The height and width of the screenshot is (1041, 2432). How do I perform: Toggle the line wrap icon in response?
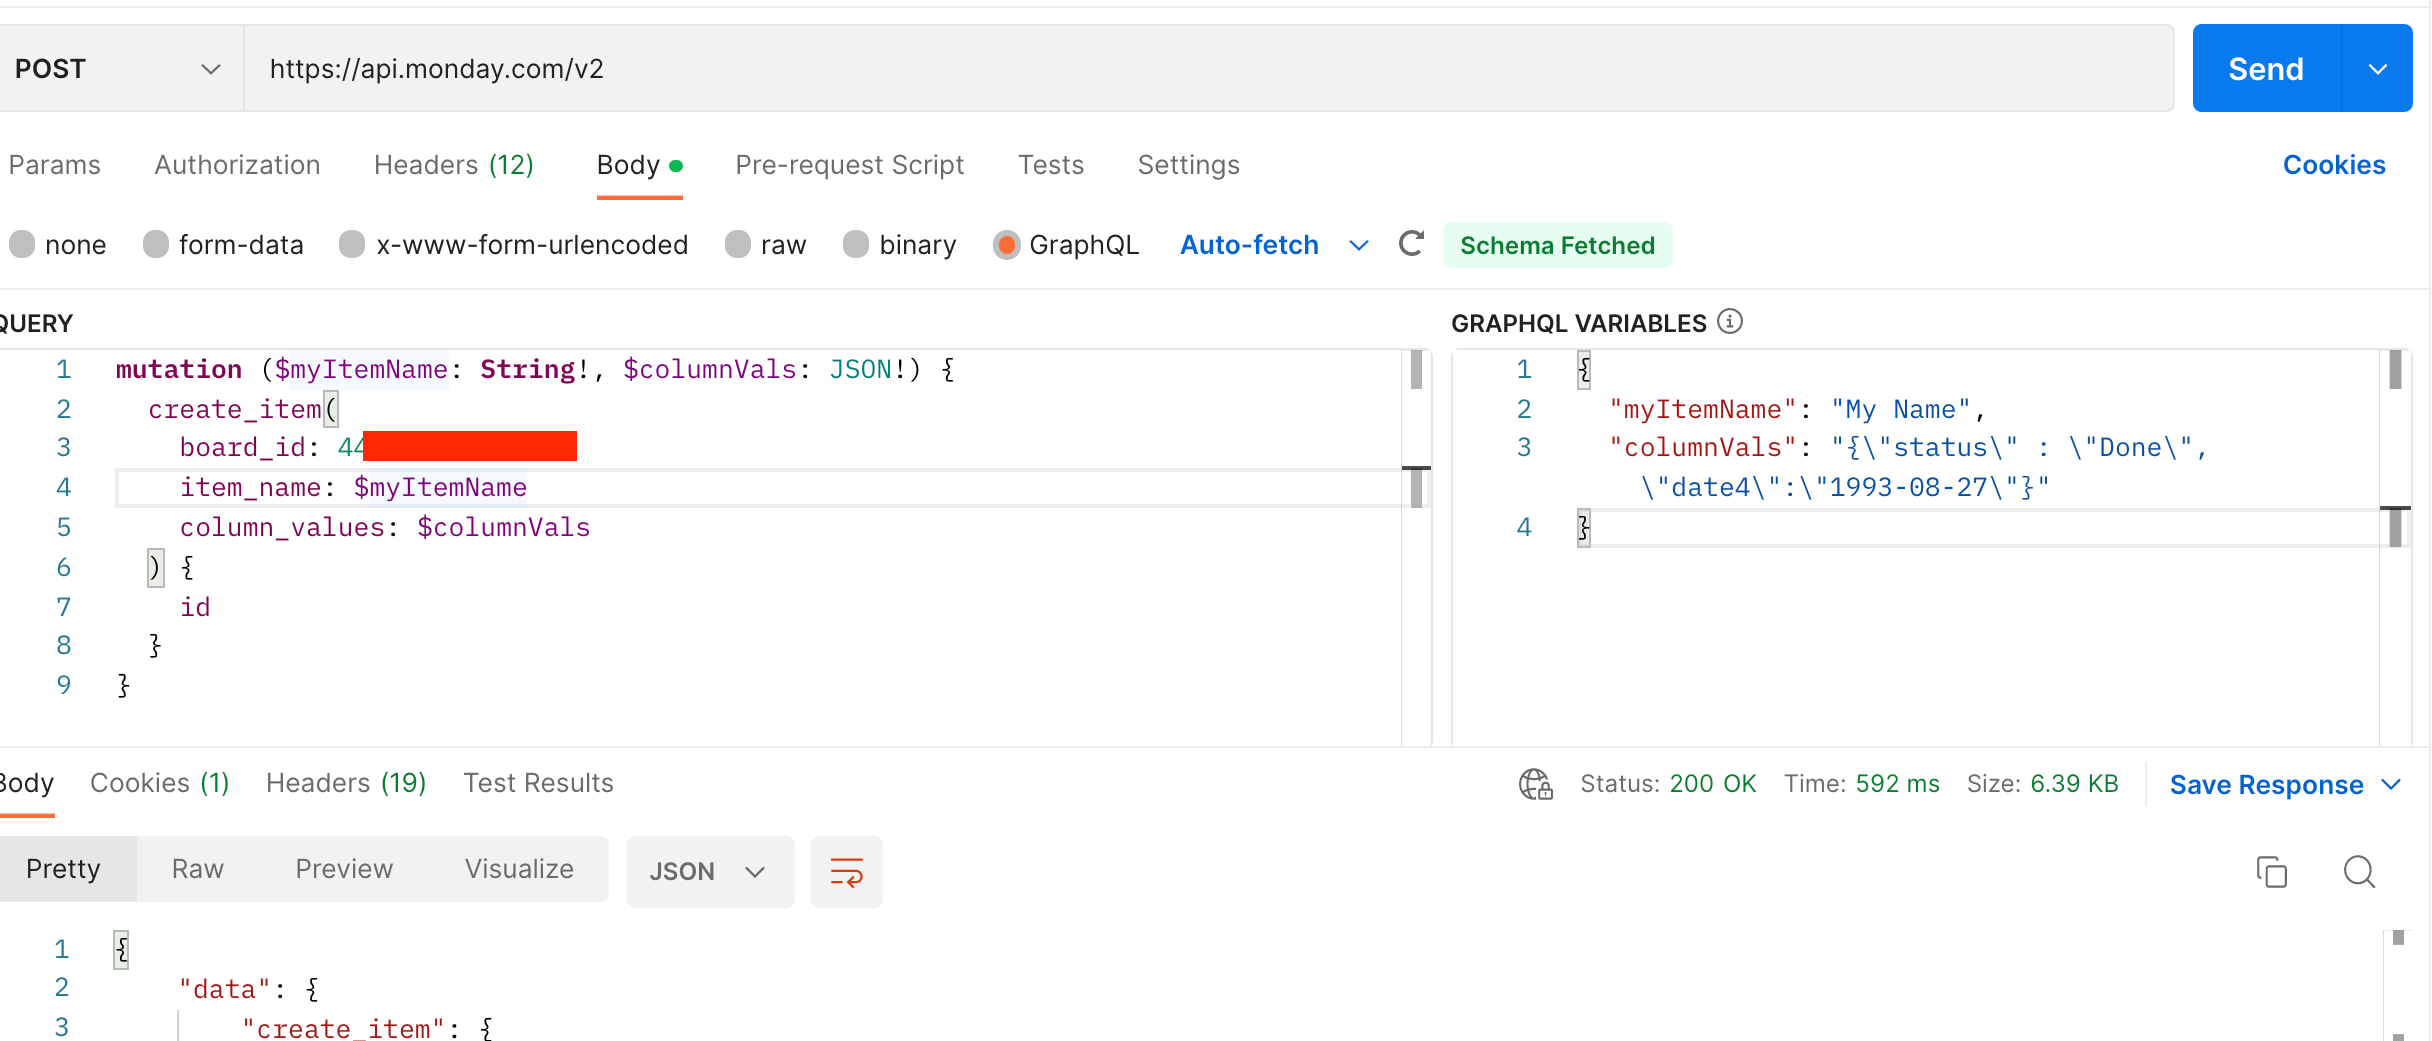[x=847, y=872]
